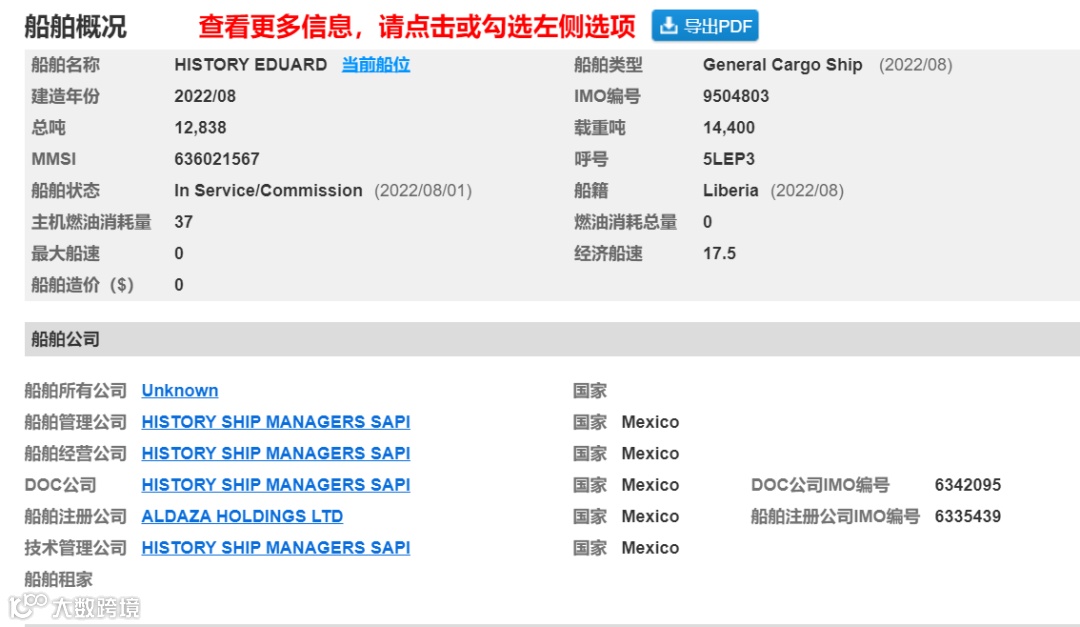The image size is (1080, 627).
Task: Select the flag state Liberia
Action: (730, 190)
